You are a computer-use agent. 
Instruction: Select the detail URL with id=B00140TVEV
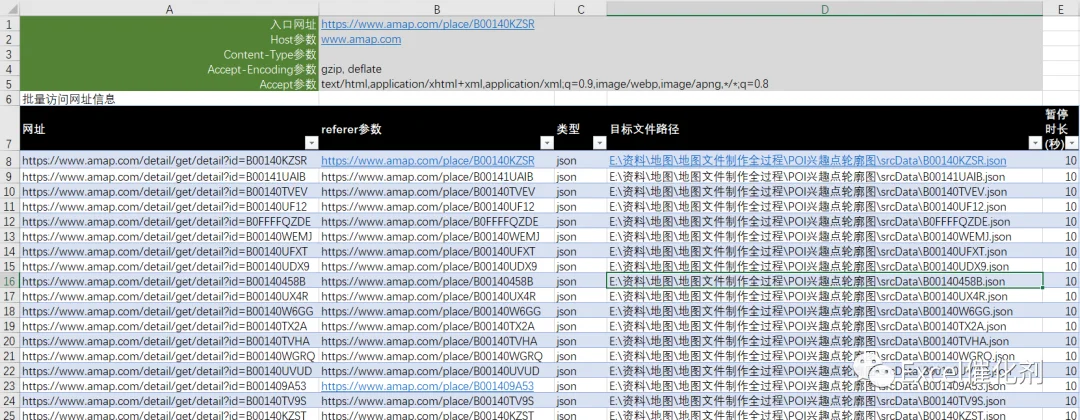pos(169,191)
